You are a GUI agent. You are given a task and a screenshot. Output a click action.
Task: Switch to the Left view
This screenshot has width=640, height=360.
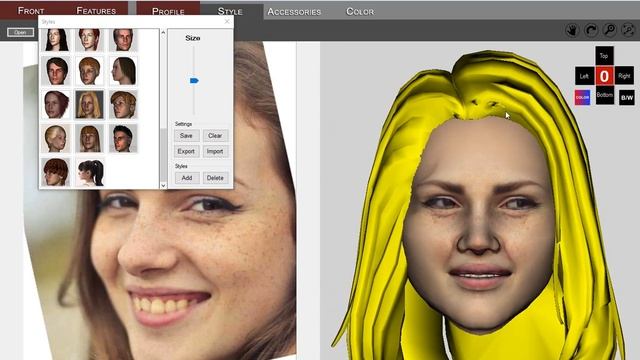(x=584, y=76)
